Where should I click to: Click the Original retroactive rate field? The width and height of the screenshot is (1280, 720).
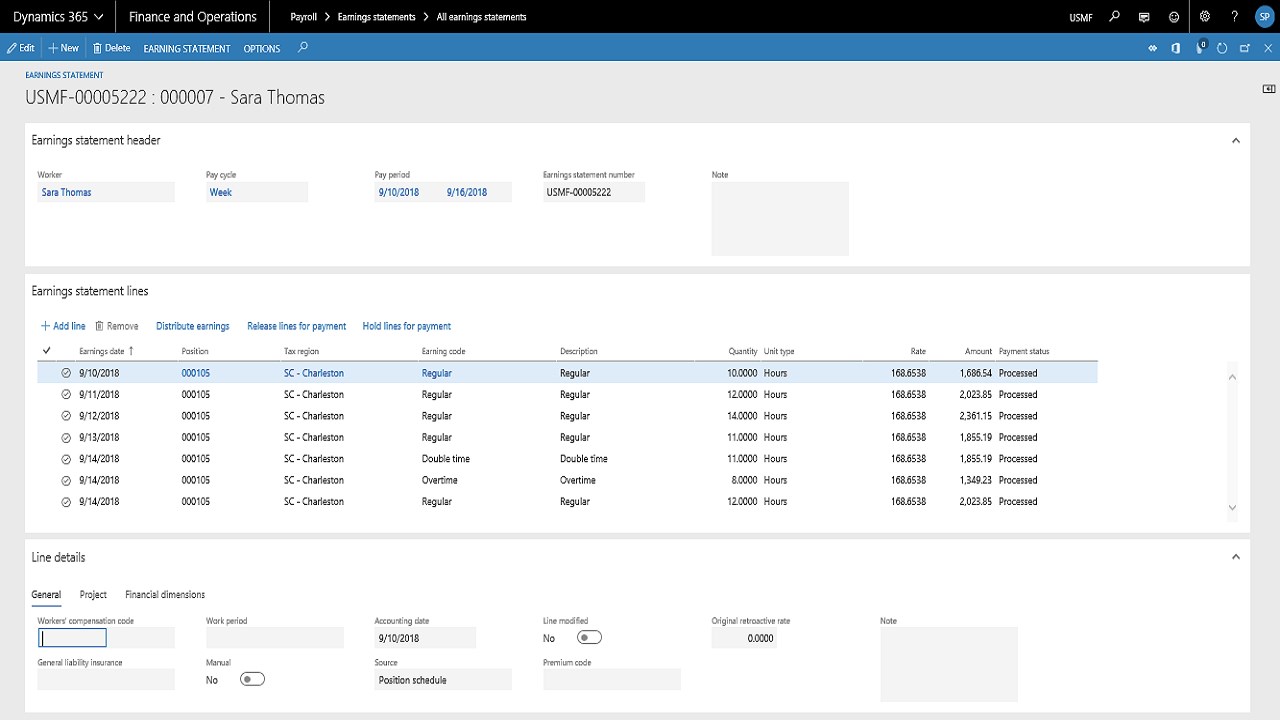coord(744,638)
